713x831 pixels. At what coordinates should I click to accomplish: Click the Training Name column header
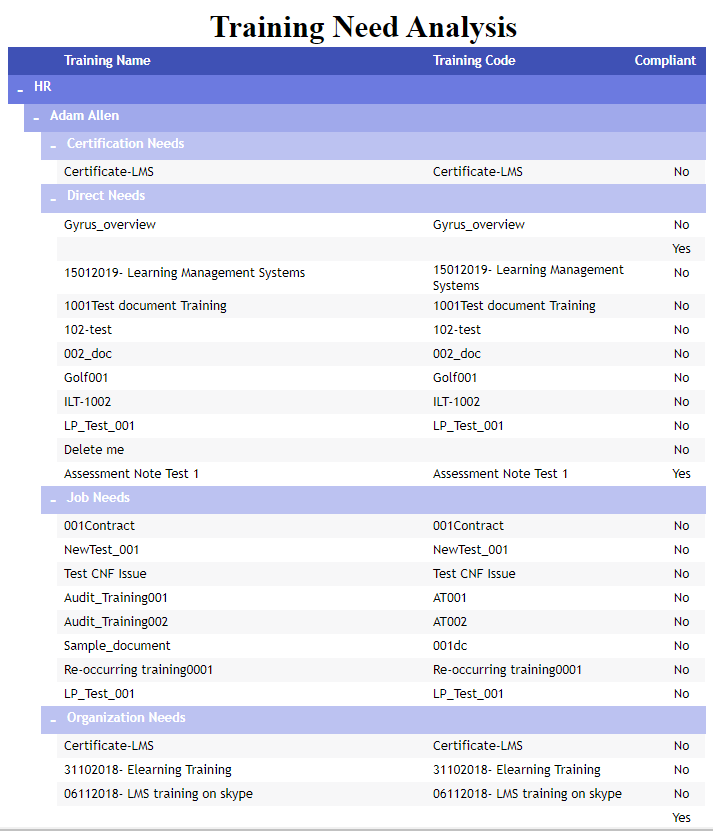tap(107, 61)
